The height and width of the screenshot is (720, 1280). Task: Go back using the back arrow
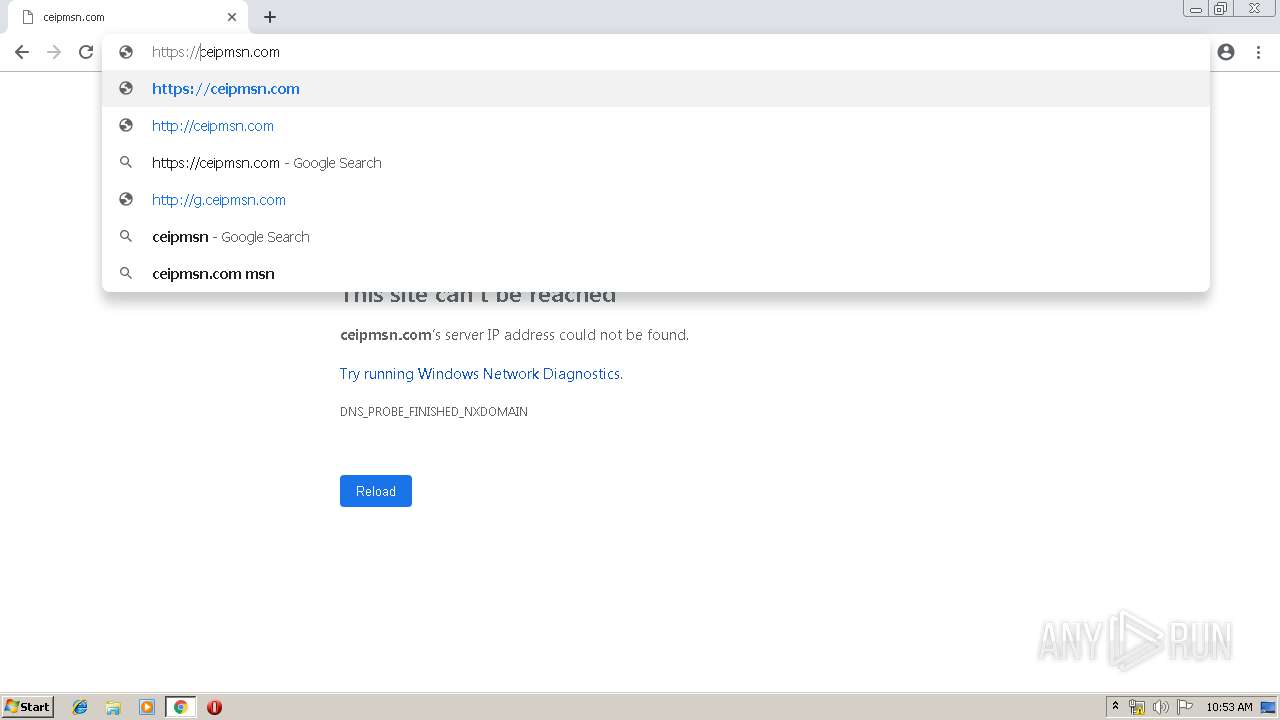pos(22,52)
